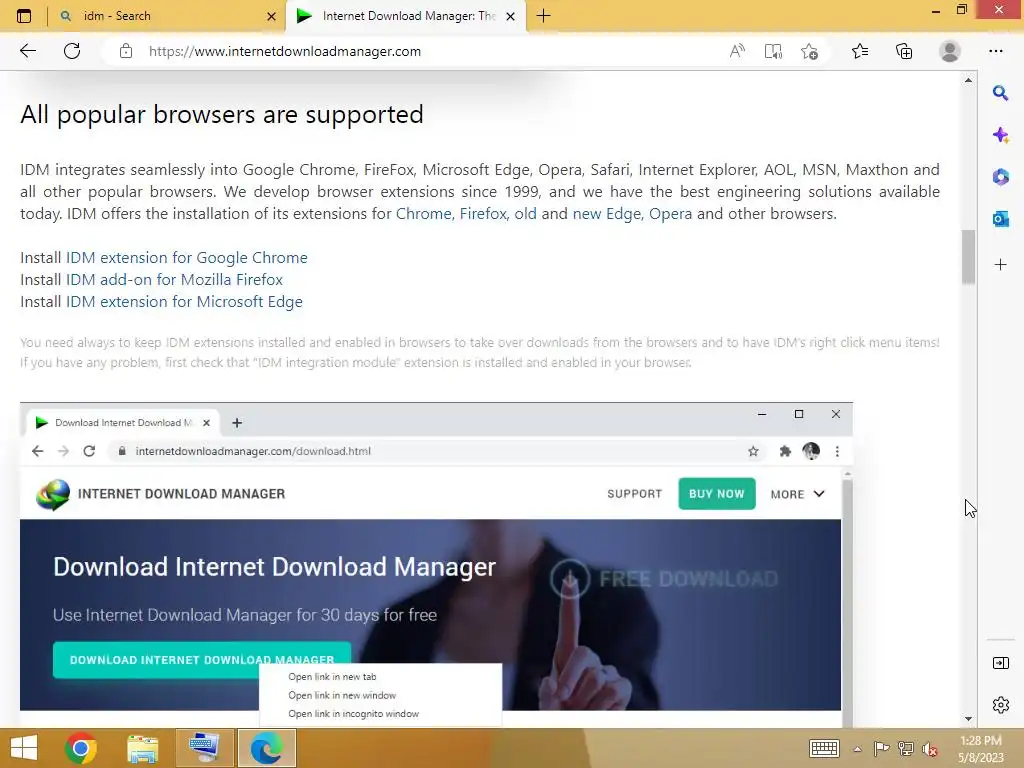Open Microsoft 365 sidebar icon
Image resolution: width=1024 pixels, height=768 pixels.
[1000, 177]
